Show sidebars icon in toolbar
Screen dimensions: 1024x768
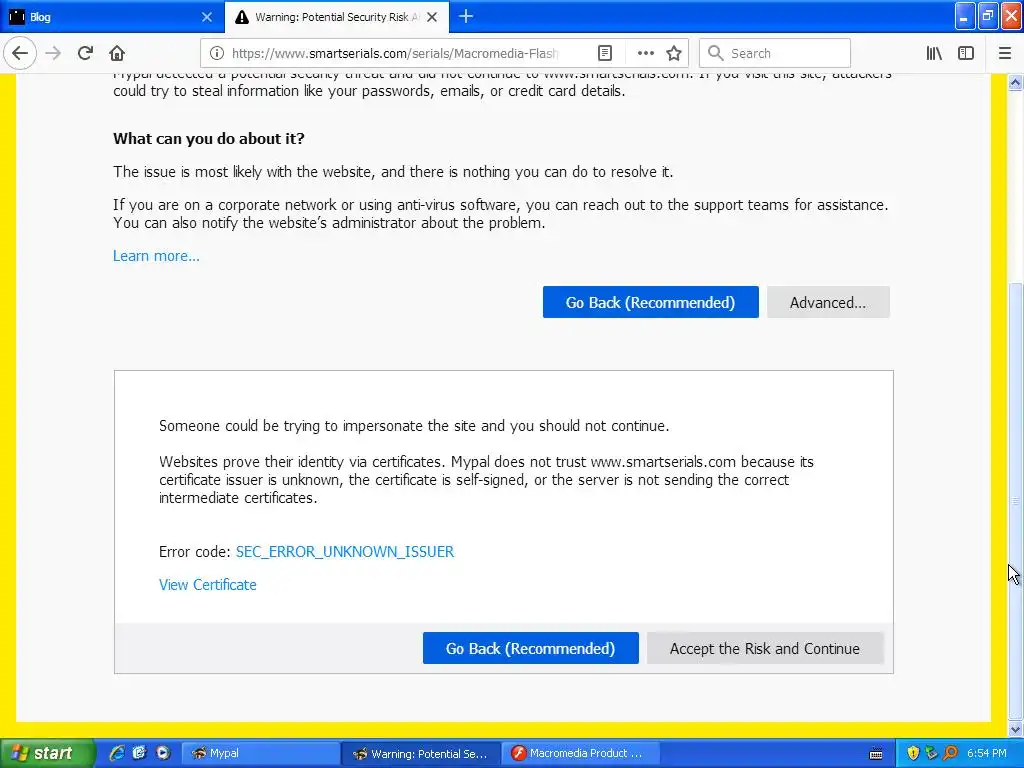coord(966,54)
